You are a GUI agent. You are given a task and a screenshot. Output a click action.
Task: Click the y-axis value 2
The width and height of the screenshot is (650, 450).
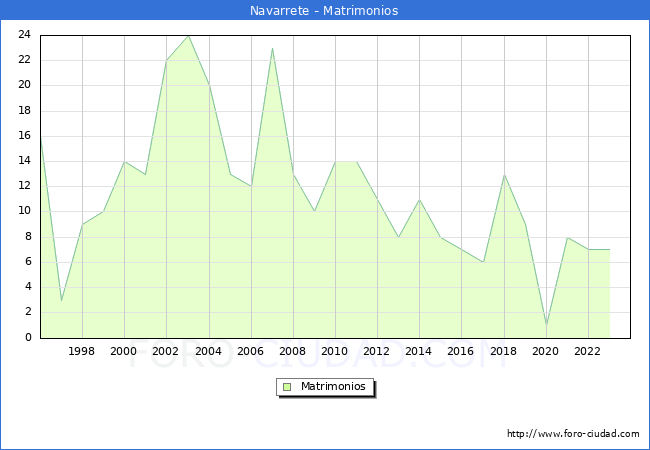[x=28, y=312]
